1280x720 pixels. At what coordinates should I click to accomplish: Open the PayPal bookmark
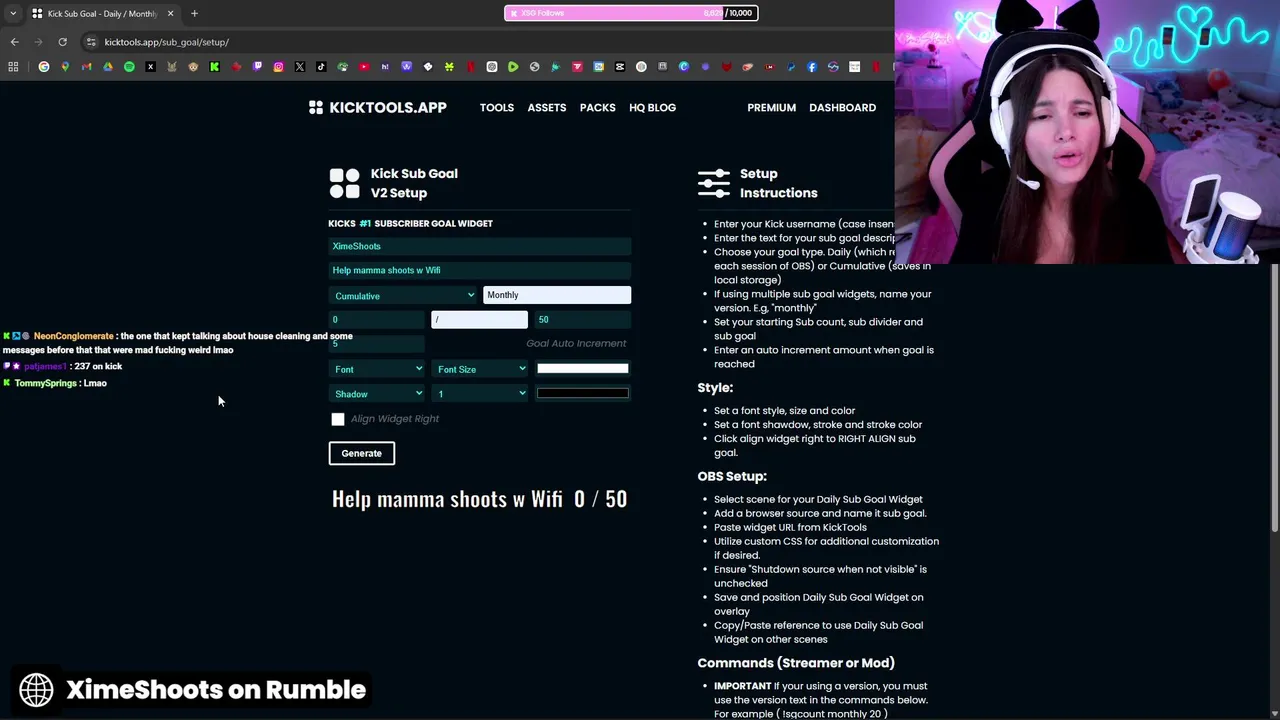(x=790, y=67)
